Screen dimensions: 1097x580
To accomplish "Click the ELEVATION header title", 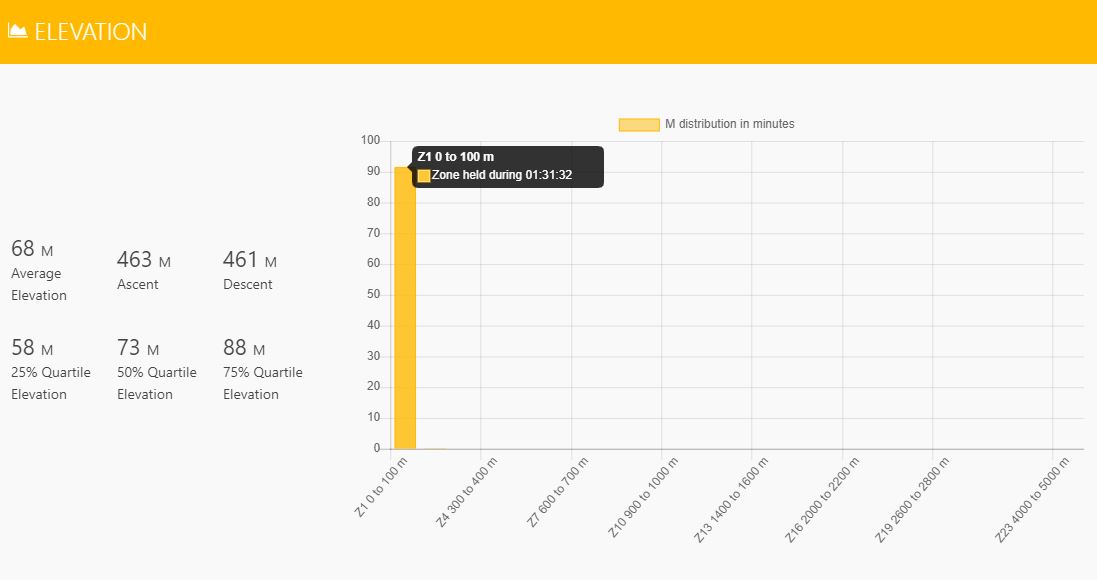I will tap(91, 31).
